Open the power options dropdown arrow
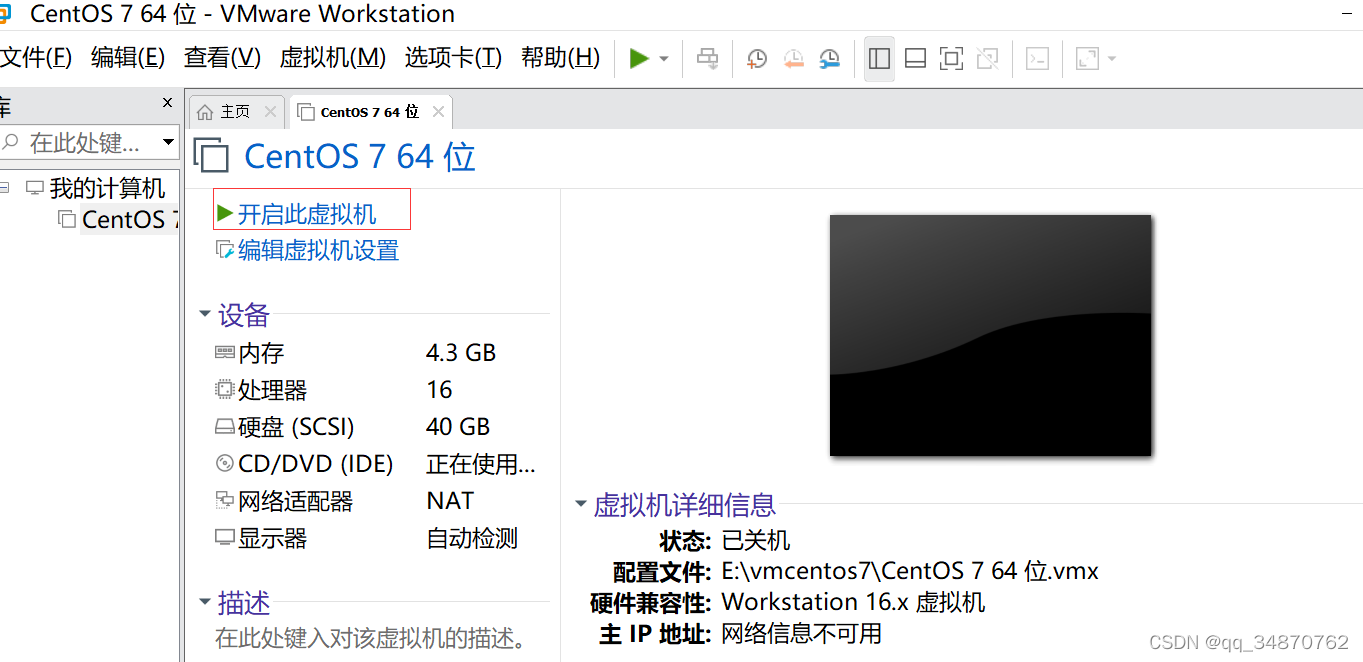Screen dimensions: 1363x662 [664, 59]
